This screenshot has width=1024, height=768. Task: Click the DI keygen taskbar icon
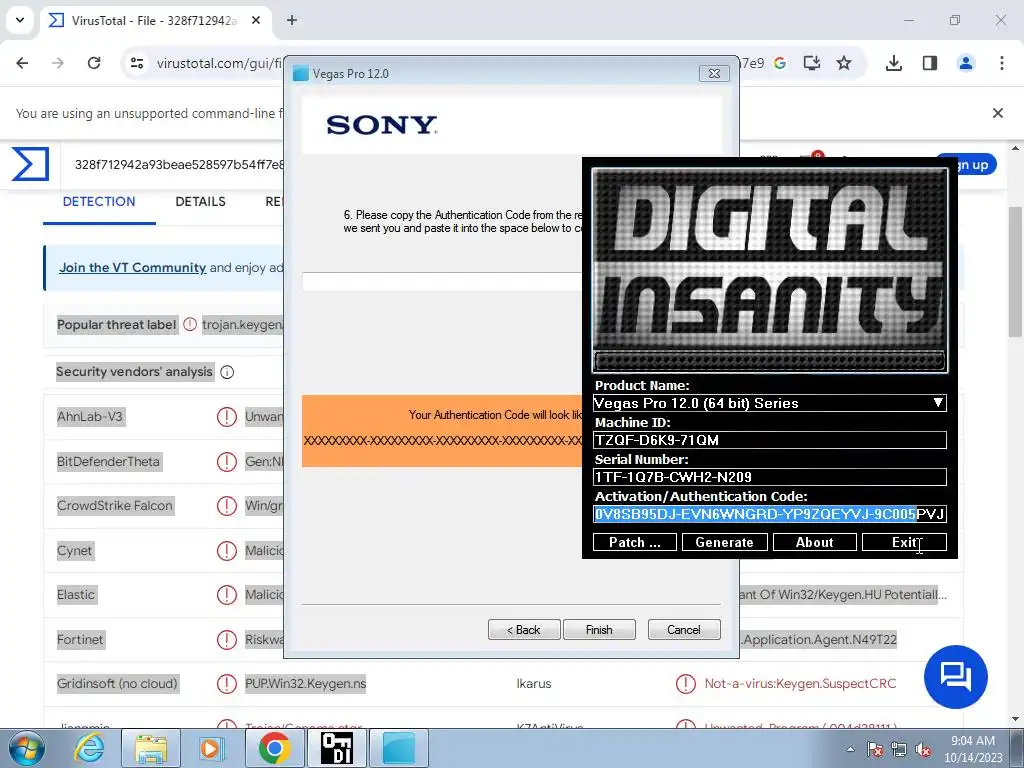[x=337, y=748]
